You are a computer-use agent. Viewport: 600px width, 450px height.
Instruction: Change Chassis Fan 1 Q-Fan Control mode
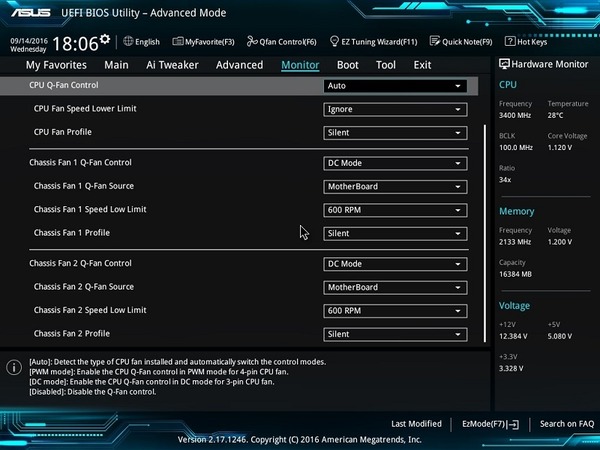point(396,163)
